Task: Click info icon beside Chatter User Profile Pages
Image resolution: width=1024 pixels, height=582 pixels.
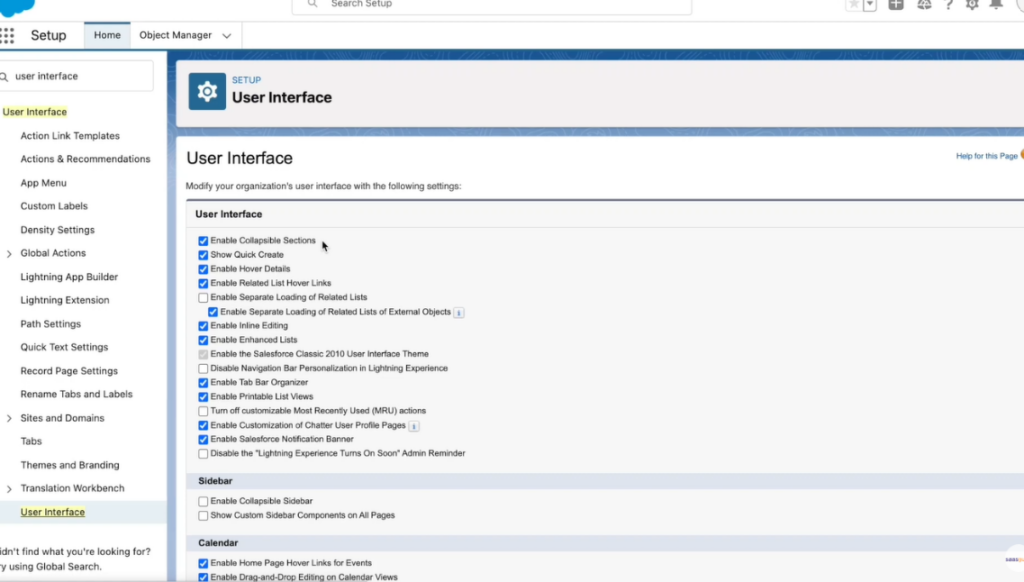Action: tap(414, 426)
